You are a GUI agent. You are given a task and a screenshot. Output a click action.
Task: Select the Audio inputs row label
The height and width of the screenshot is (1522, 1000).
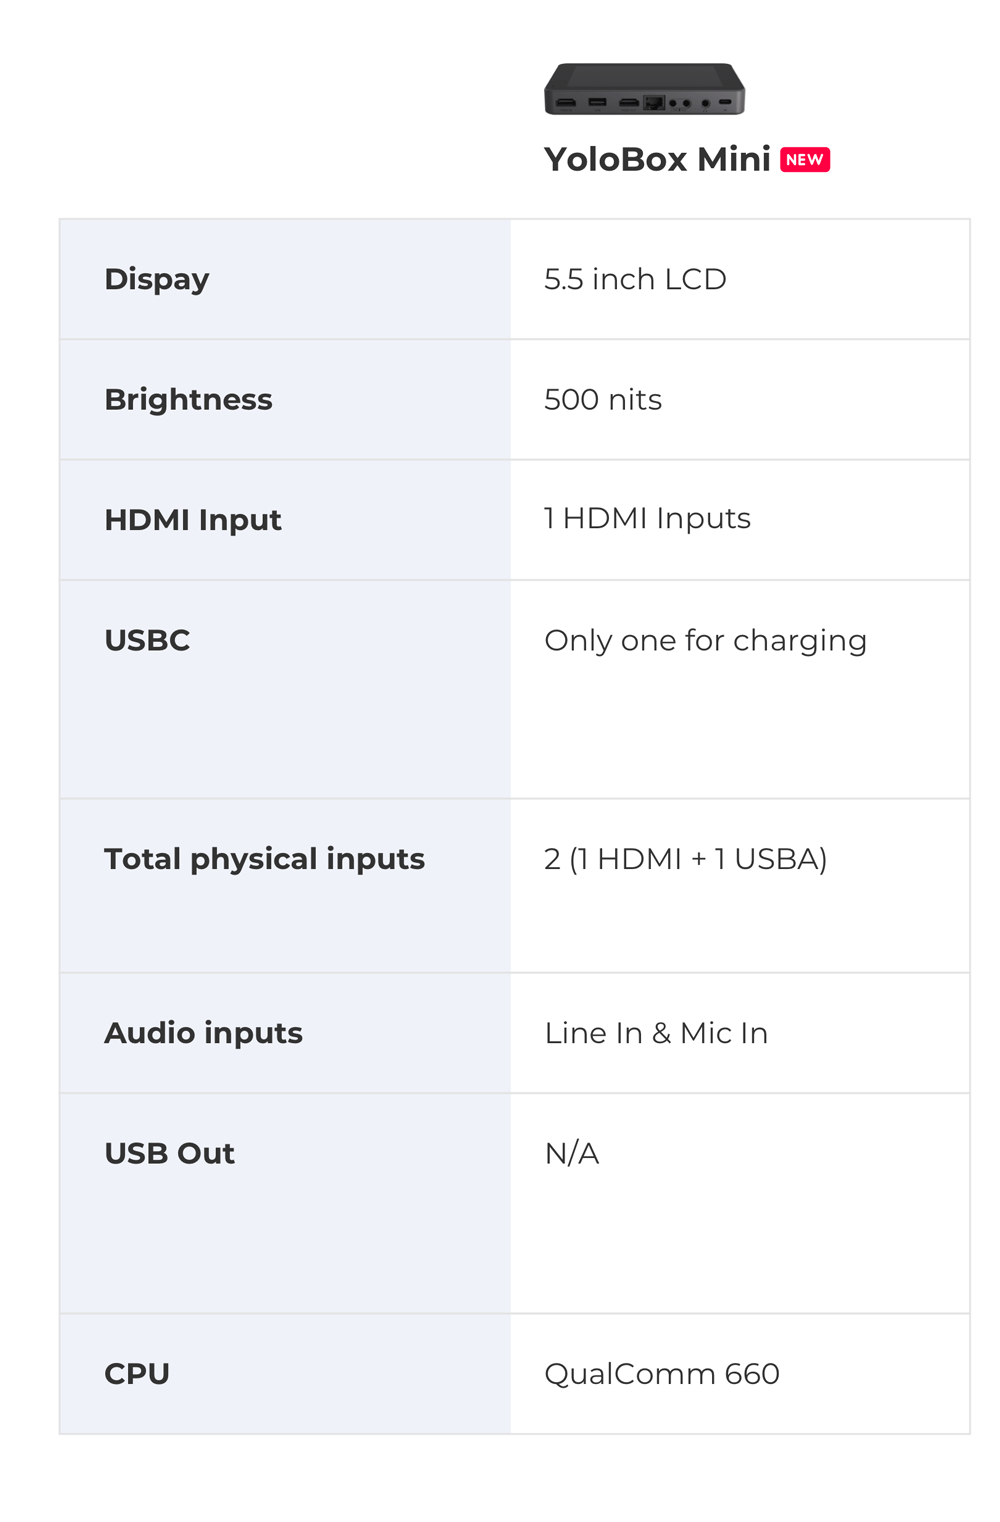tap(203, 1033)
